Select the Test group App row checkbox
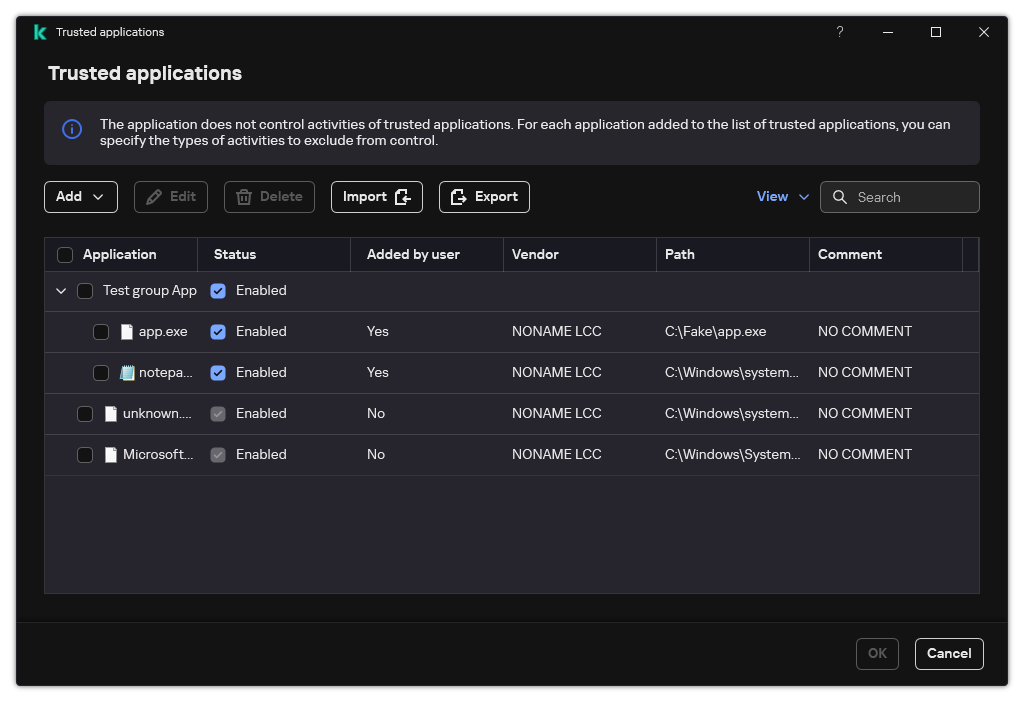This screenshot has width=1024, height=702. click(x=85, y=291)
